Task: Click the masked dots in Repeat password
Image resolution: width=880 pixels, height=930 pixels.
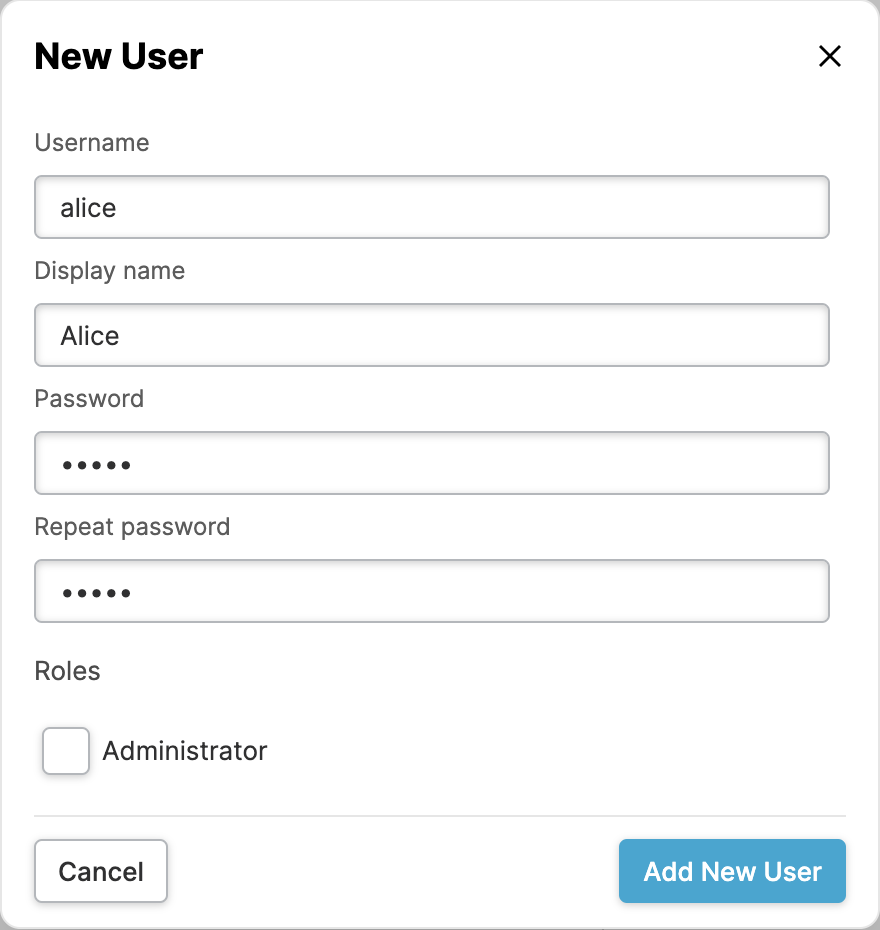Action: (96, 593)
